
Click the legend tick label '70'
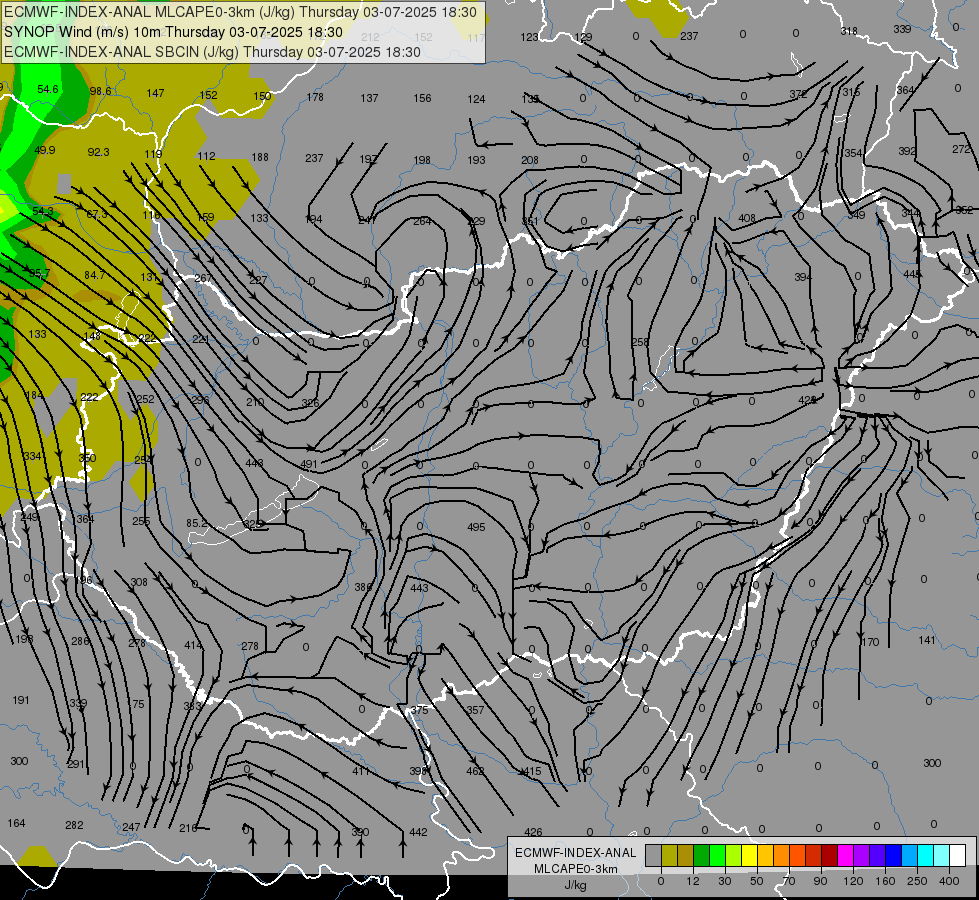[x=789, y=881]
